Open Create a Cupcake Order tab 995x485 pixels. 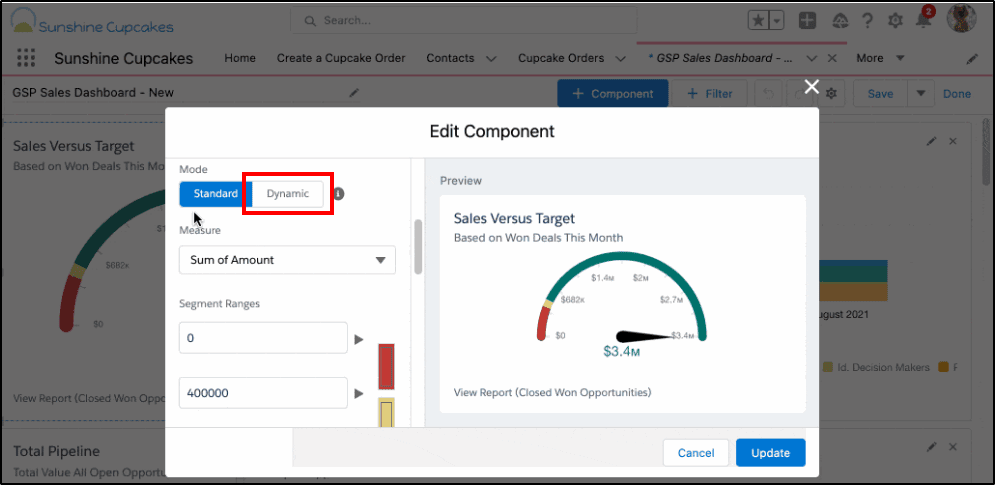coord(341,58)
